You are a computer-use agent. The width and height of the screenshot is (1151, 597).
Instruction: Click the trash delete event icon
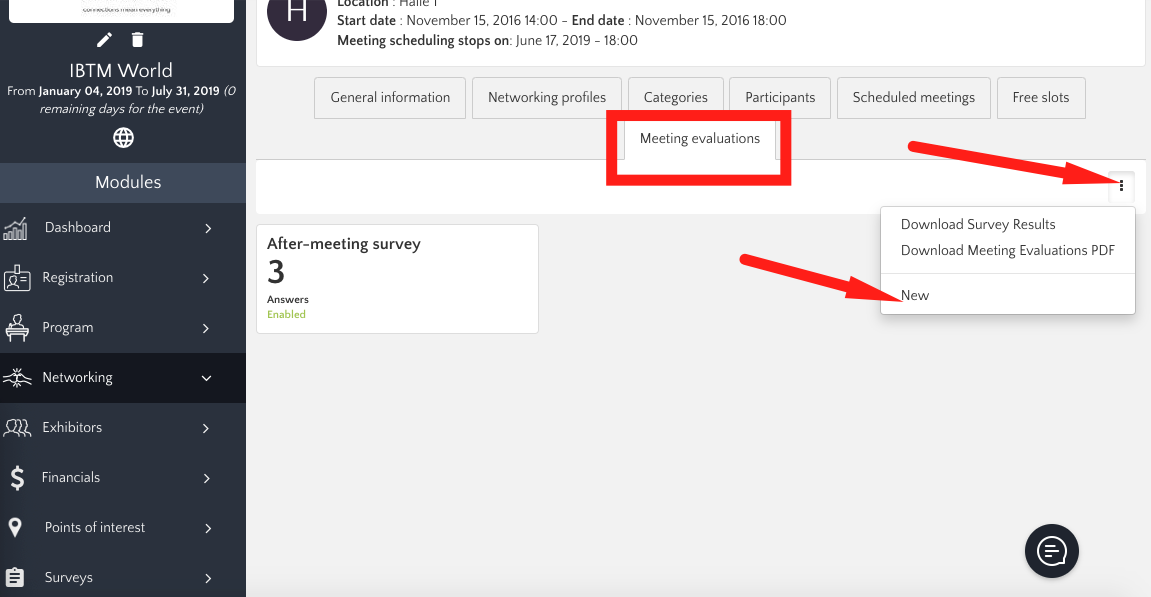138,40
